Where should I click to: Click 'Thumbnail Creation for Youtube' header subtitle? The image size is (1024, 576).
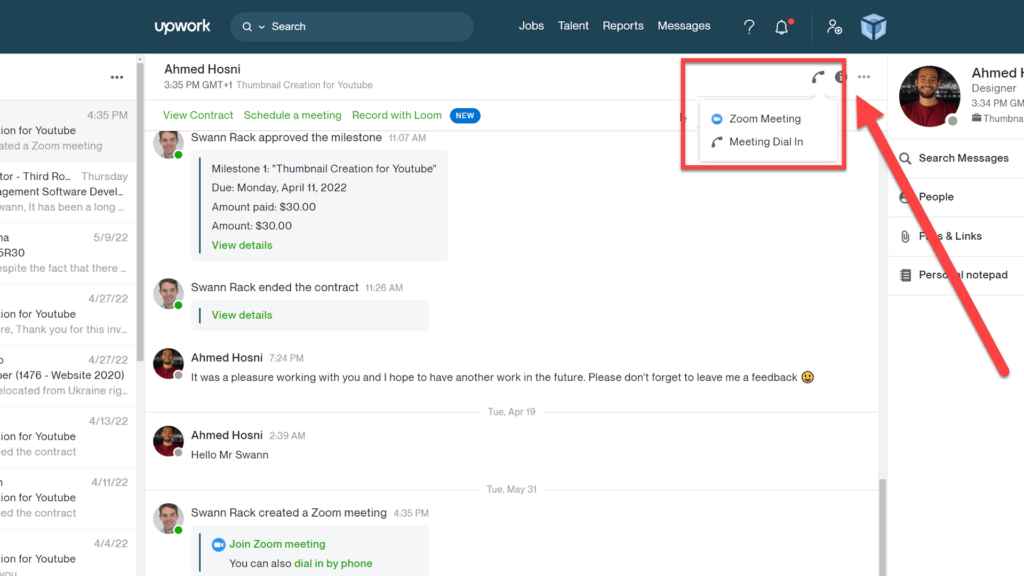point(304,86)
